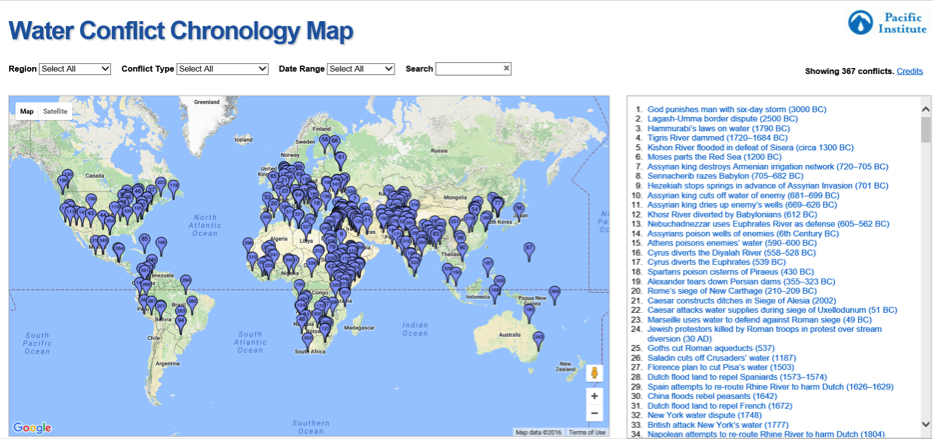Open 'Goths cut Roman aqueducts (537)'
933x439 pixels.
[x=710, y=347]
